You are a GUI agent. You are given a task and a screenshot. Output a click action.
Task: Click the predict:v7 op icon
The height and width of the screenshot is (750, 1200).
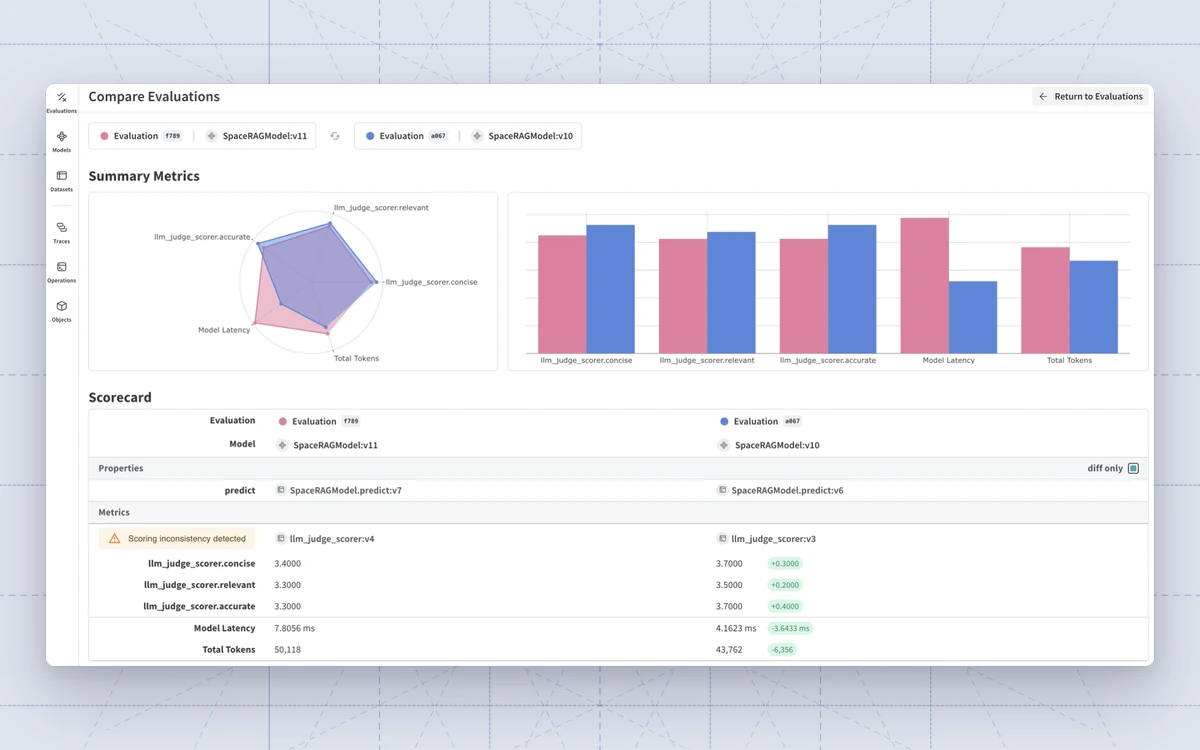[x=281, y=490]
